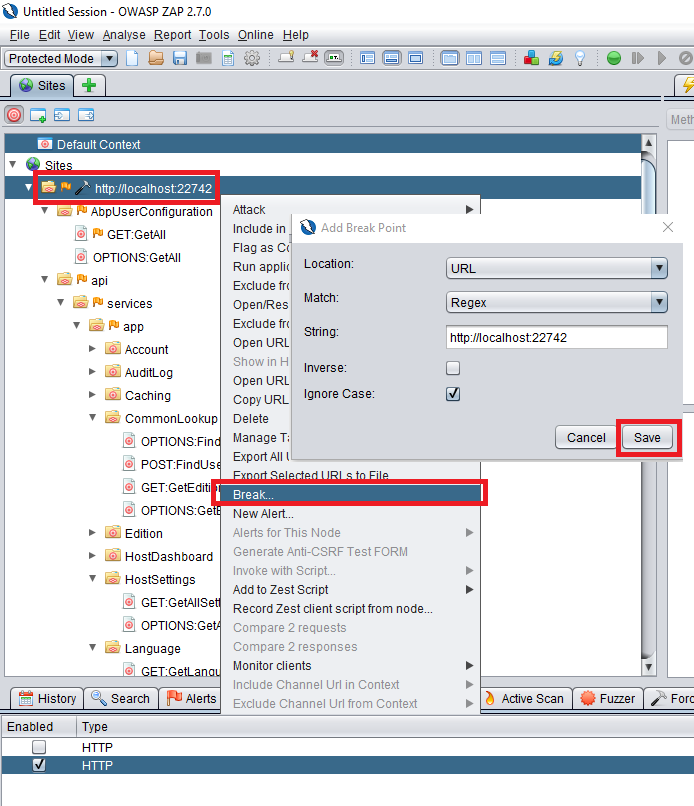Open the Location dropdown showing URL
This screenshot has height=806, width=694.
coord(557,268)
